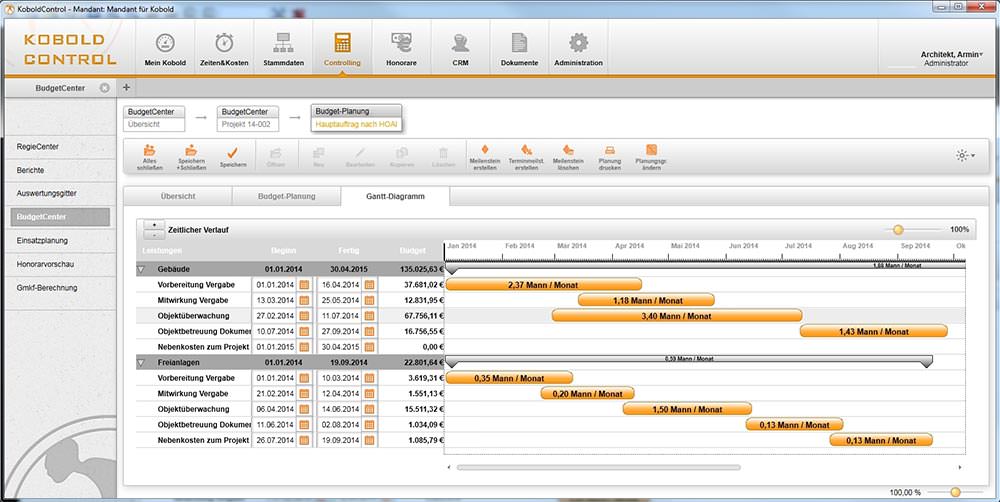The height and width of the screenshot is (502, 1000).
Task: Open Gmkf-Berechnung in the sidebar
Action: coord(61,288)
